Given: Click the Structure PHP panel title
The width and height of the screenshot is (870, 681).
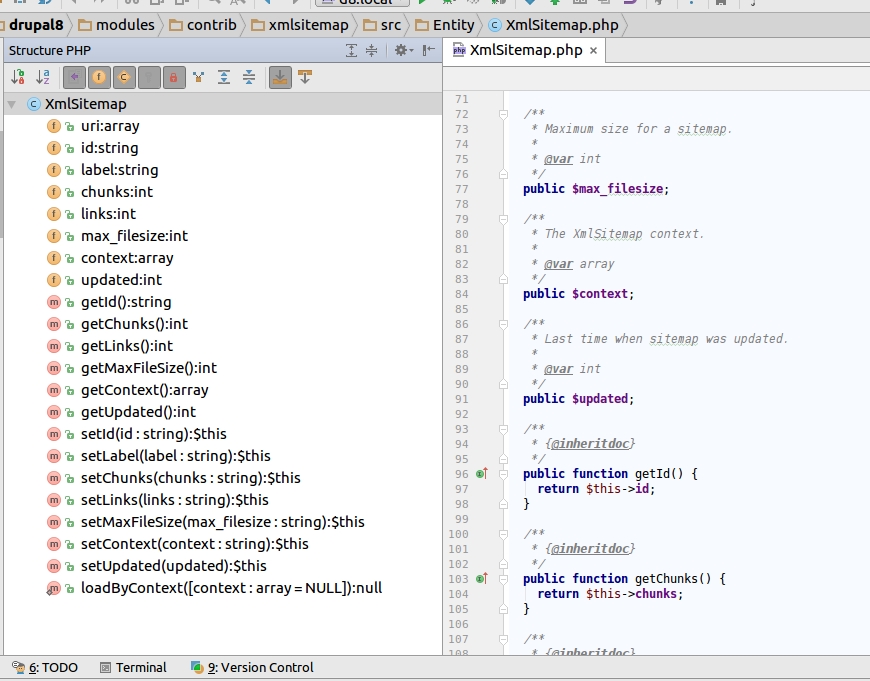Looking at the screenshot, I should 50,51.
